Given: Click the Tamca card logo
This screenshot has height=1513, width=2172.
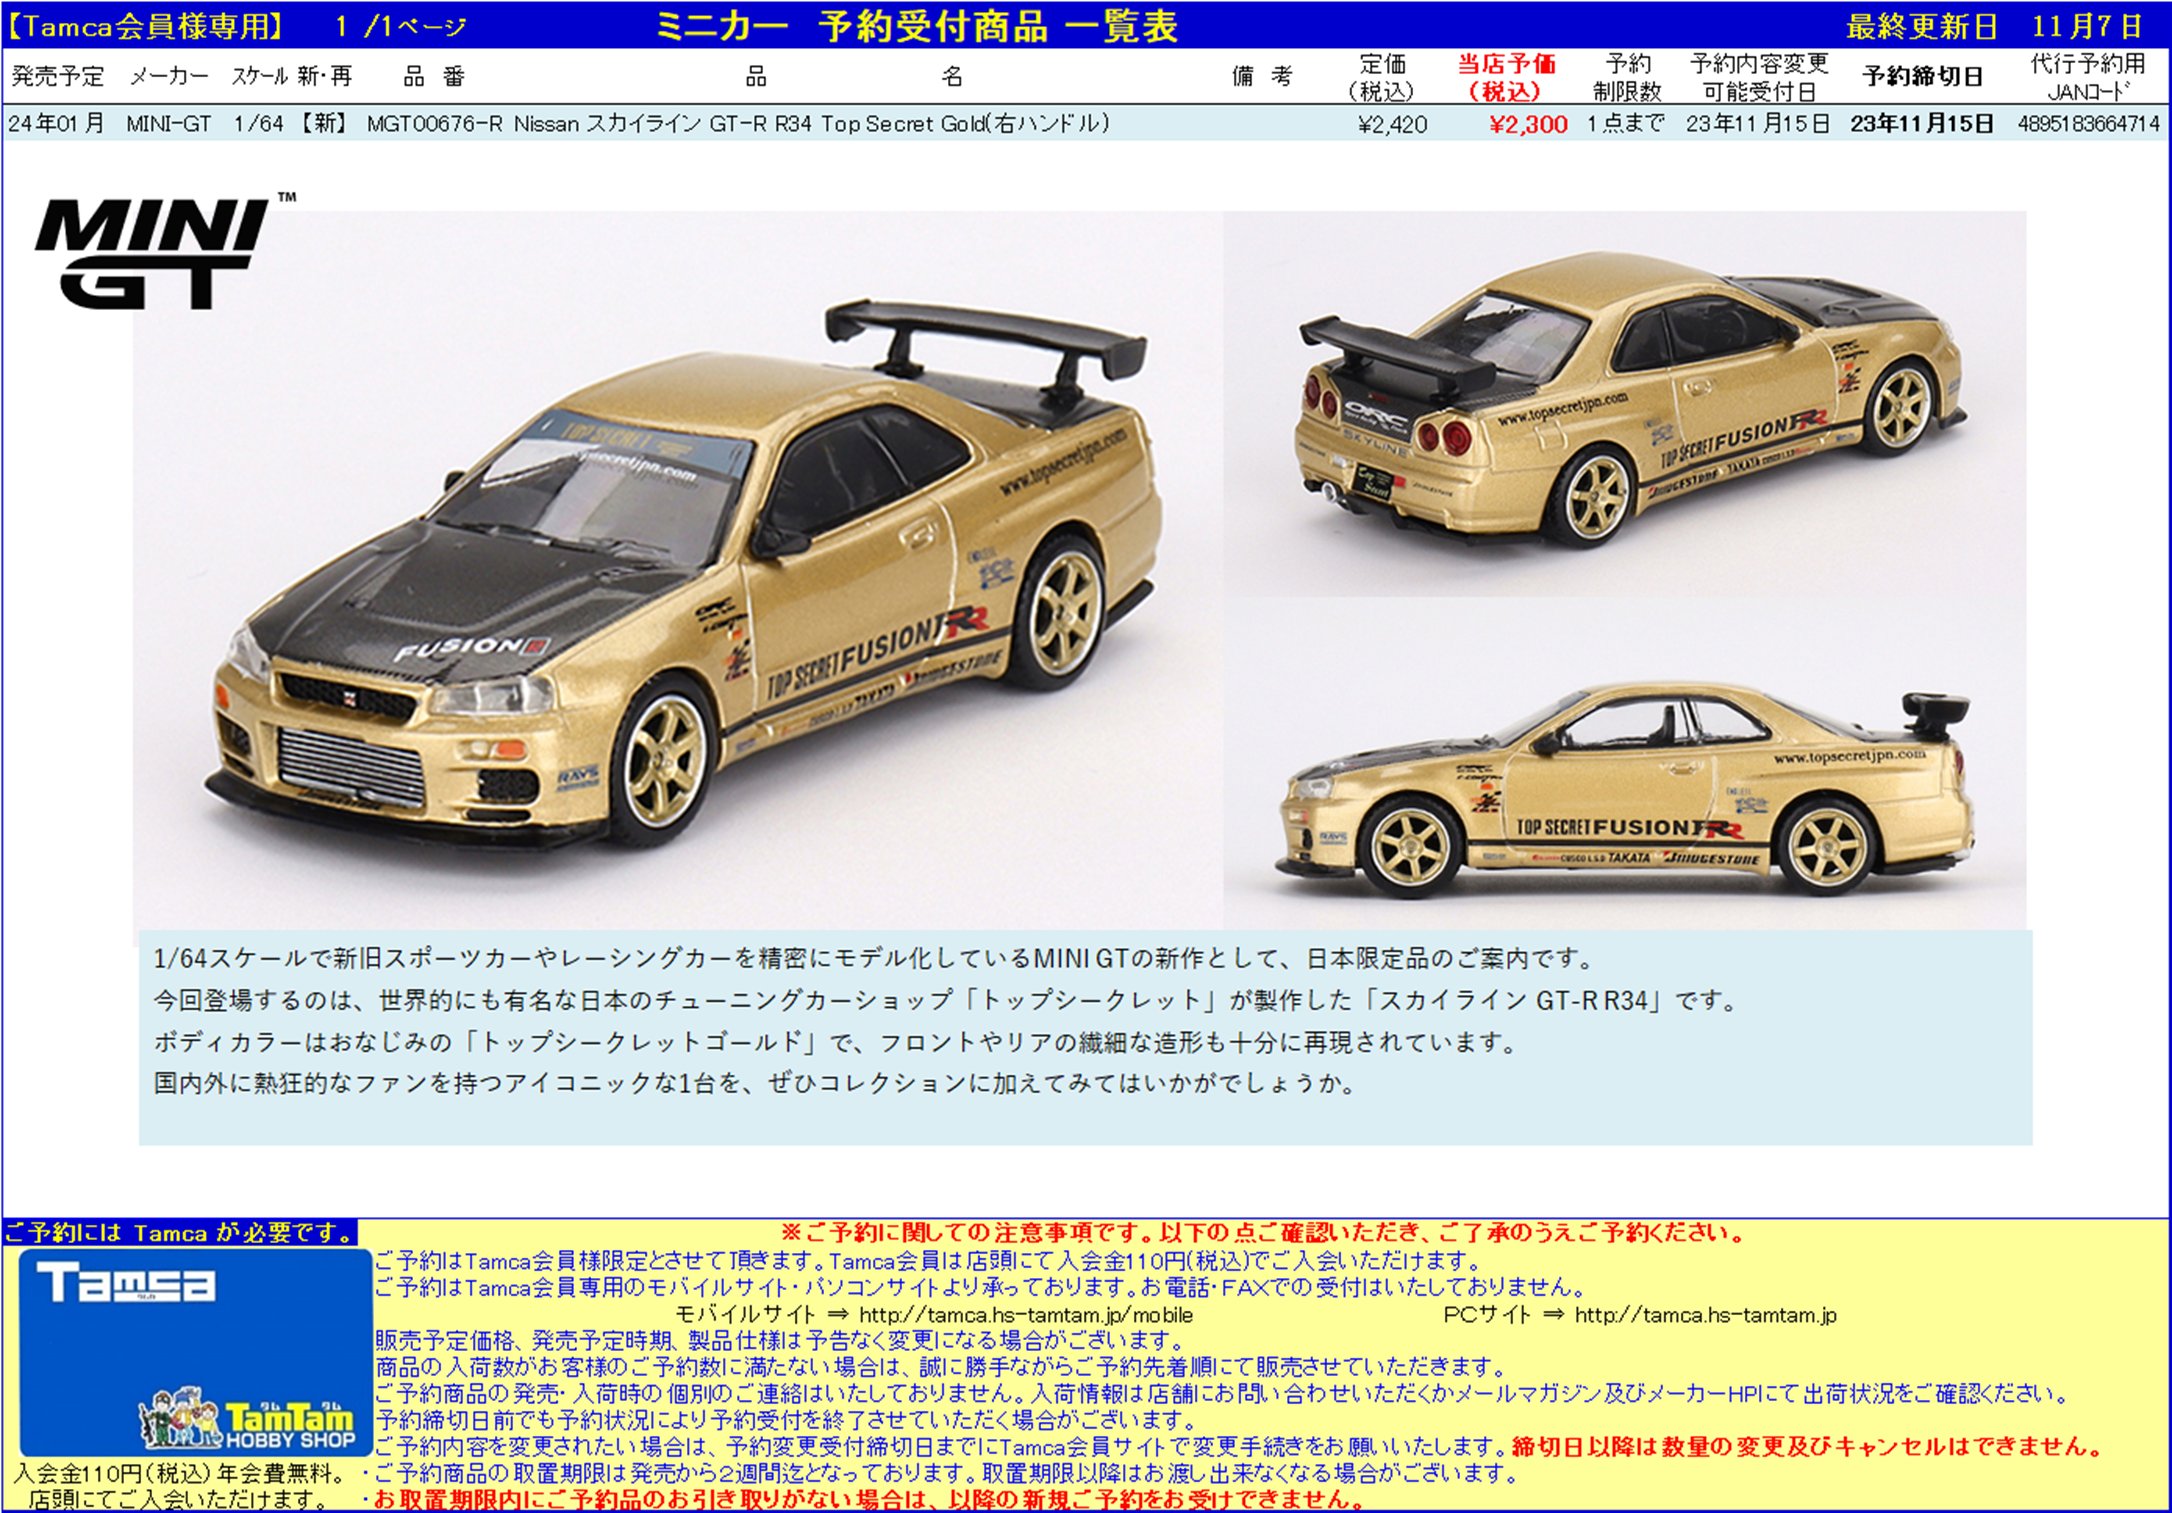Looking at the screenshot, I should [126, 1283].
